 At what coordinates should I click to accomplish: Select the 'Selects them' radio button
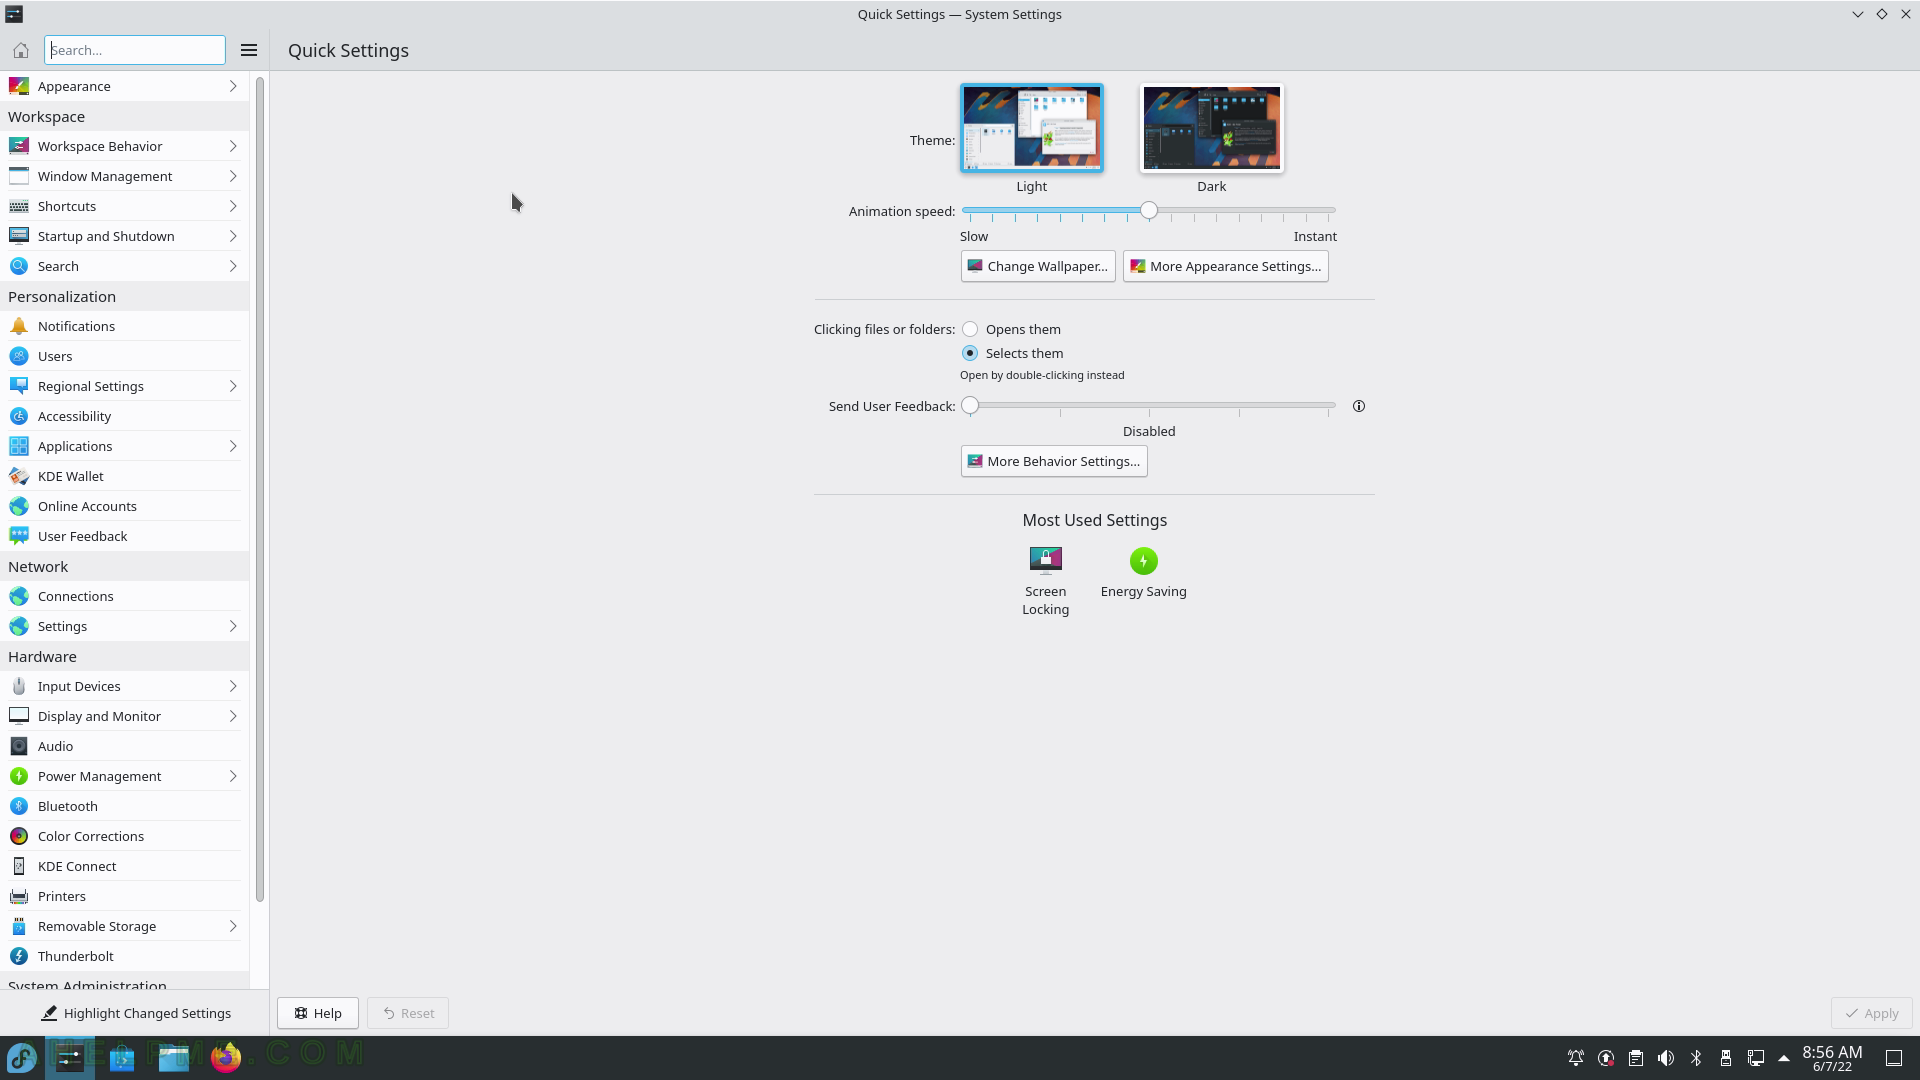pos(970,353)
